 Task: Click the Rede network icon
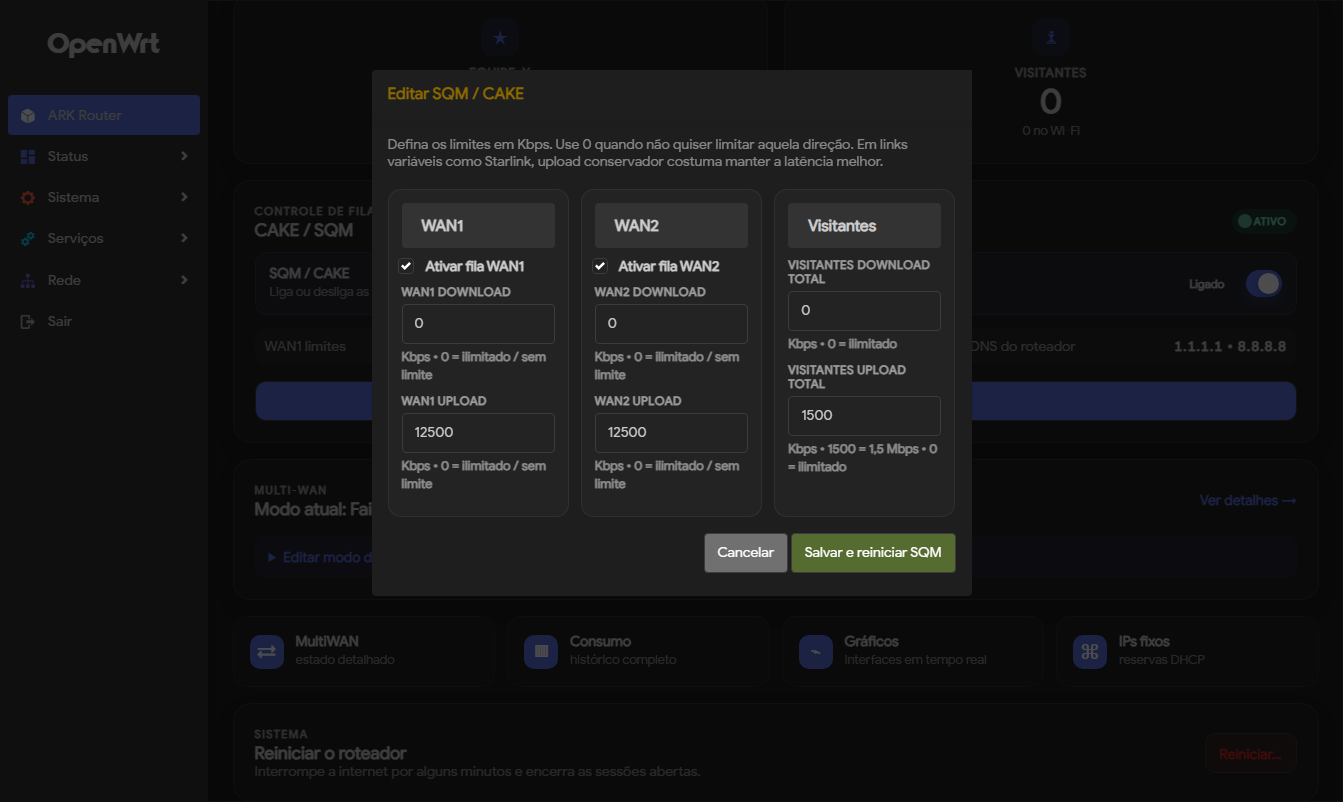coord(28,281)
